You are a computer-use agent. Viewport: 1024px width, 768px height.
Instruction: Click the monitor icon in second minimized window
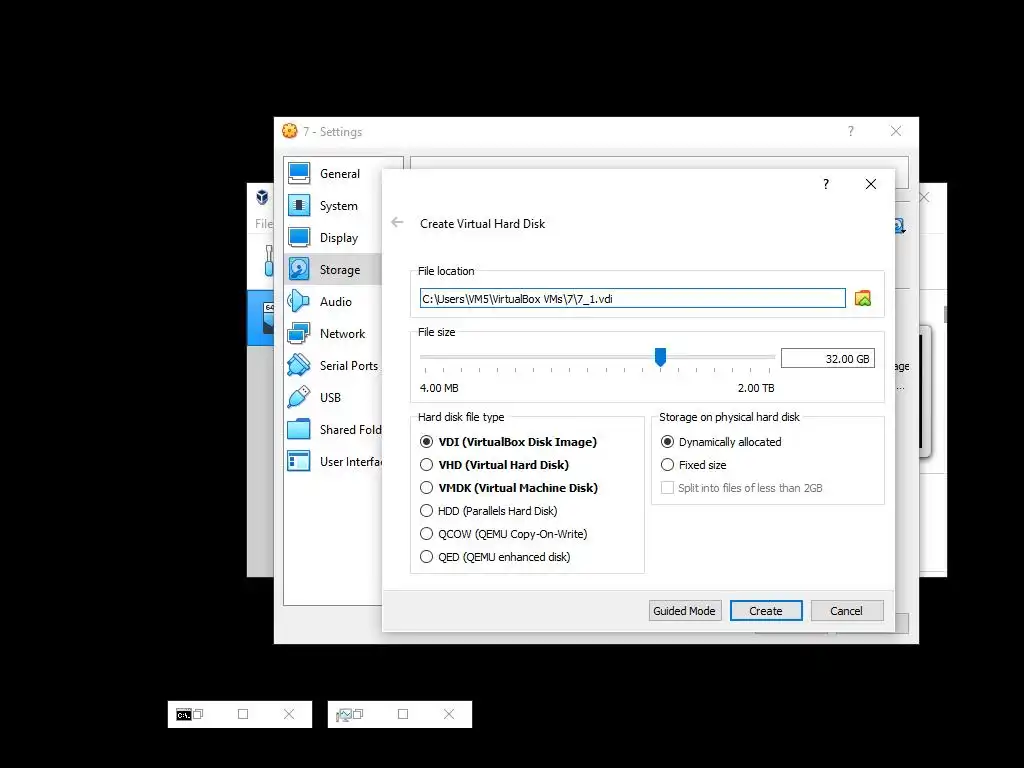coord(344,715)
